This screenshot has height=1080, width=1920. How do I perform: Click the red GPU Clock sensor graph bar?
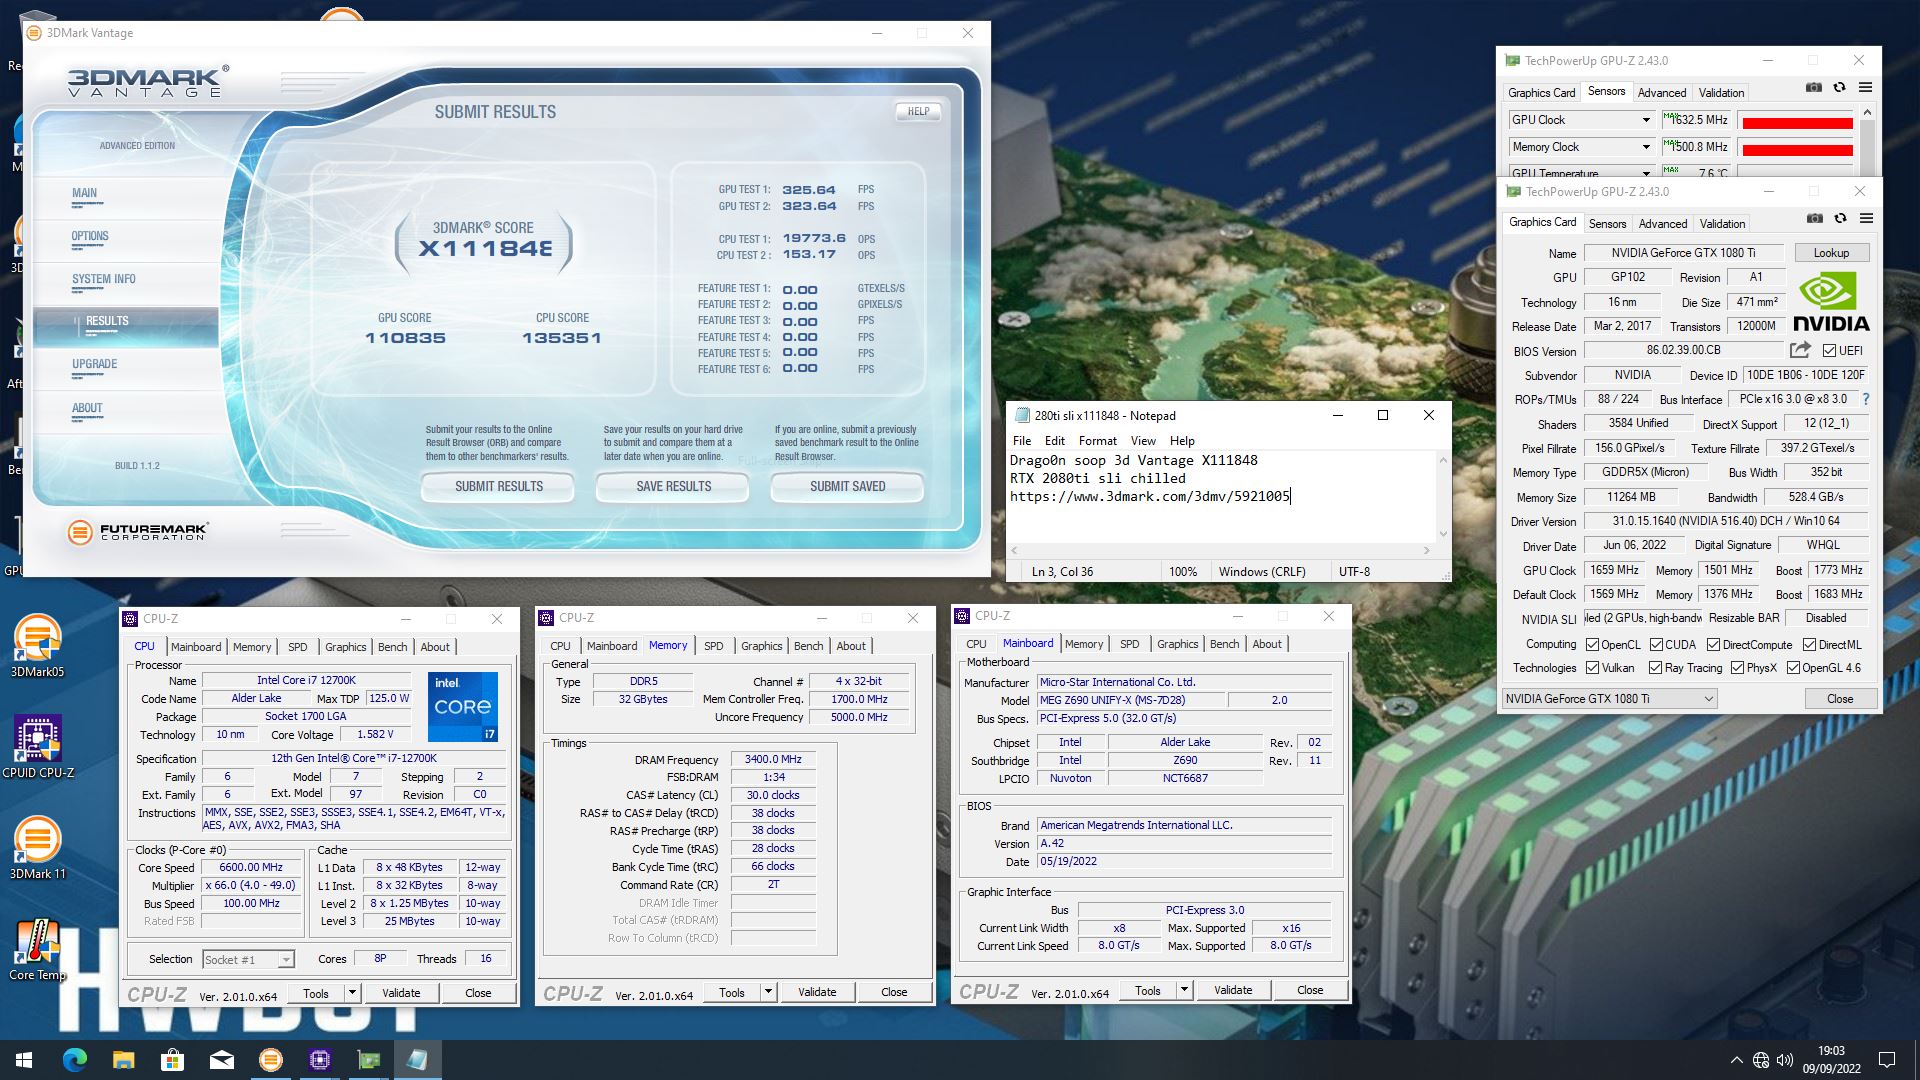point(1797,123)
